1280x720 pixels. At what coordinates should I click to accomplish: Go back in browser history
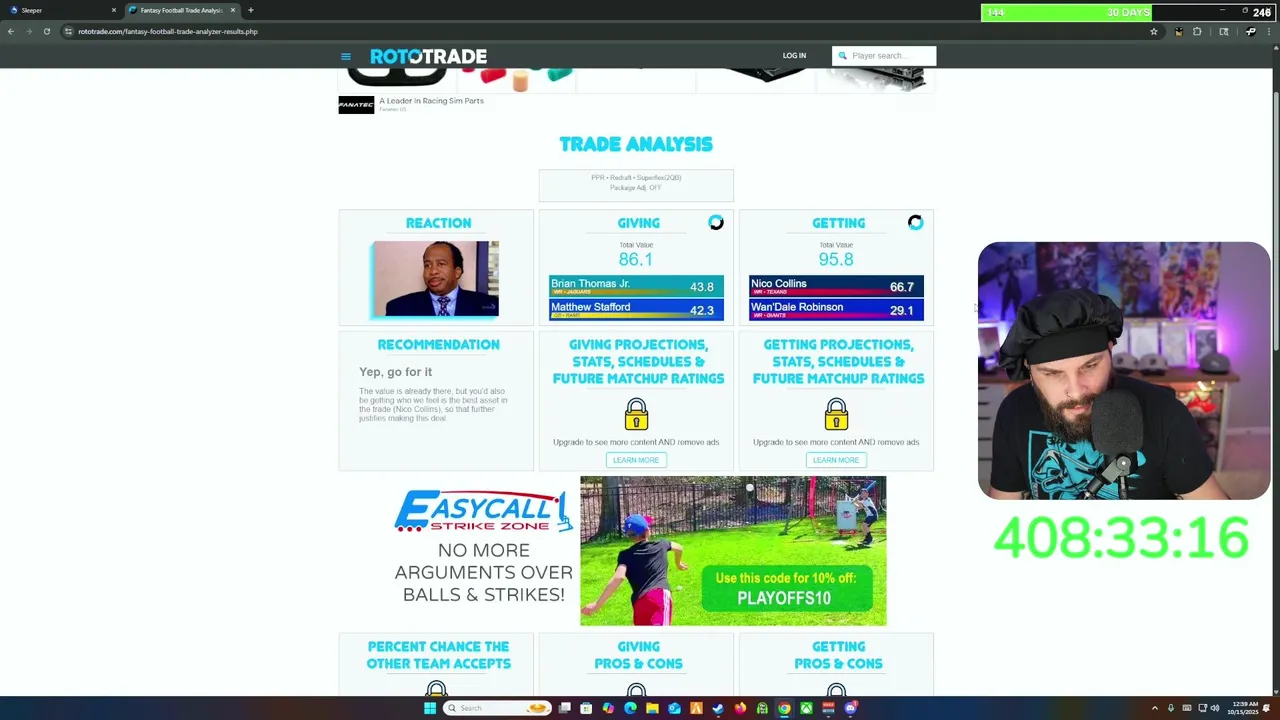tap(11, 31)
